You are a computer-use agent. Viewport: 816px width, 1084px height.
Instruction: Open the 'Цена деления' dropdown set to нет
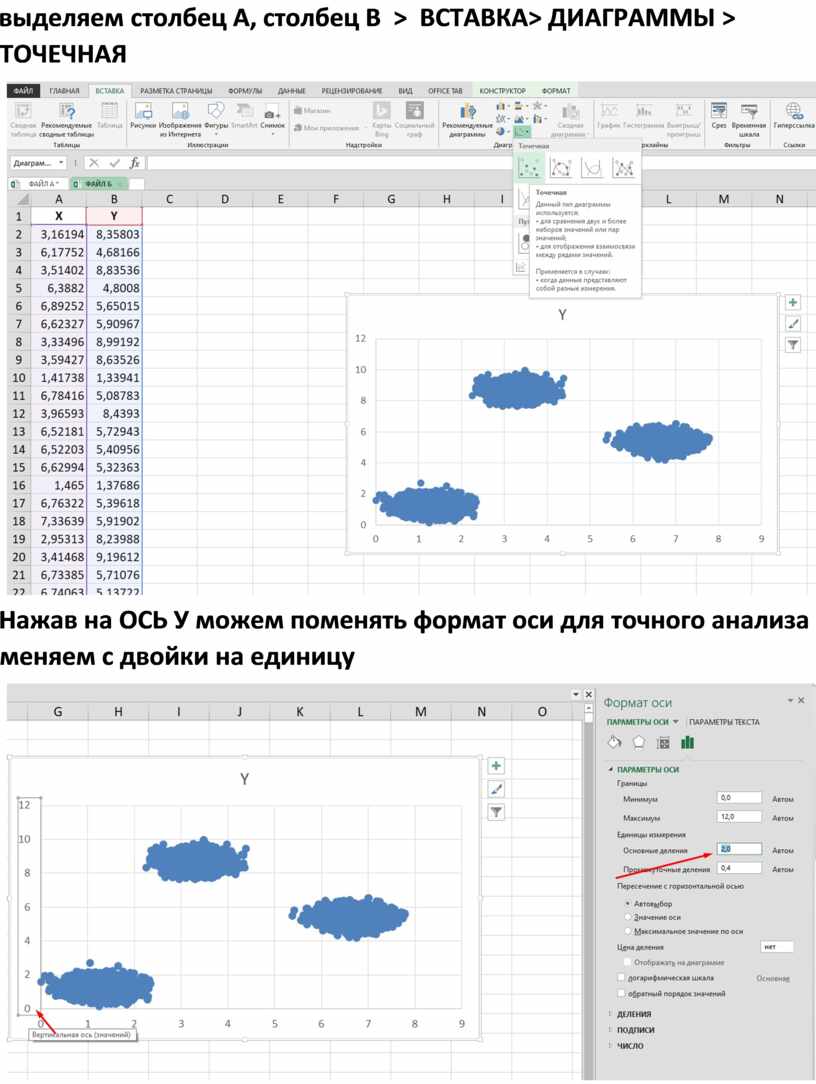776,947
